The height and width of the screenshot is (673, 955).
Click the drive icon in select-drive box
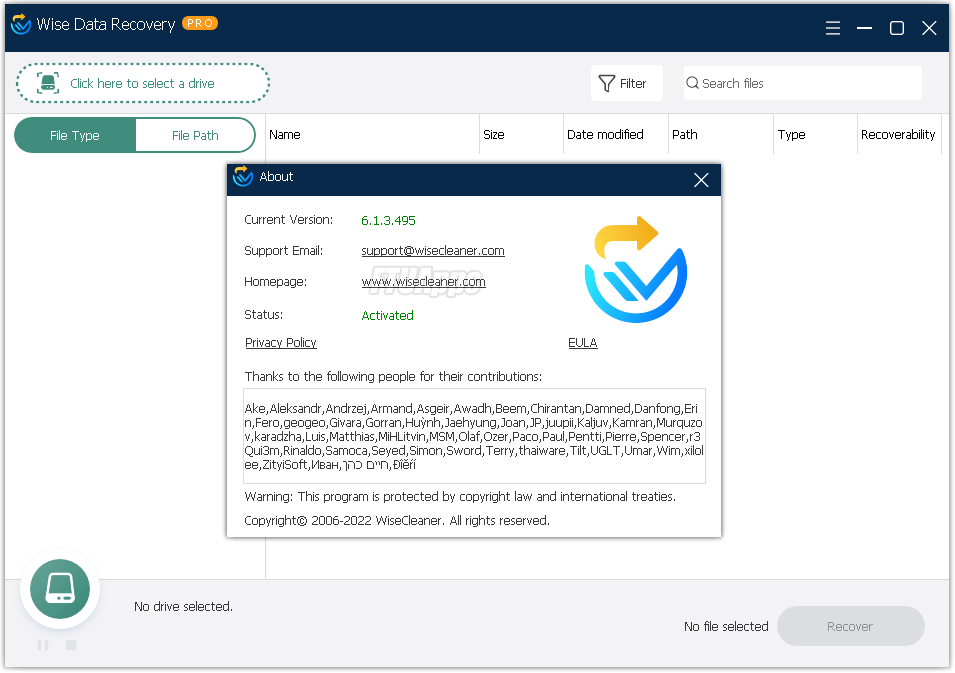click(48, 83)
